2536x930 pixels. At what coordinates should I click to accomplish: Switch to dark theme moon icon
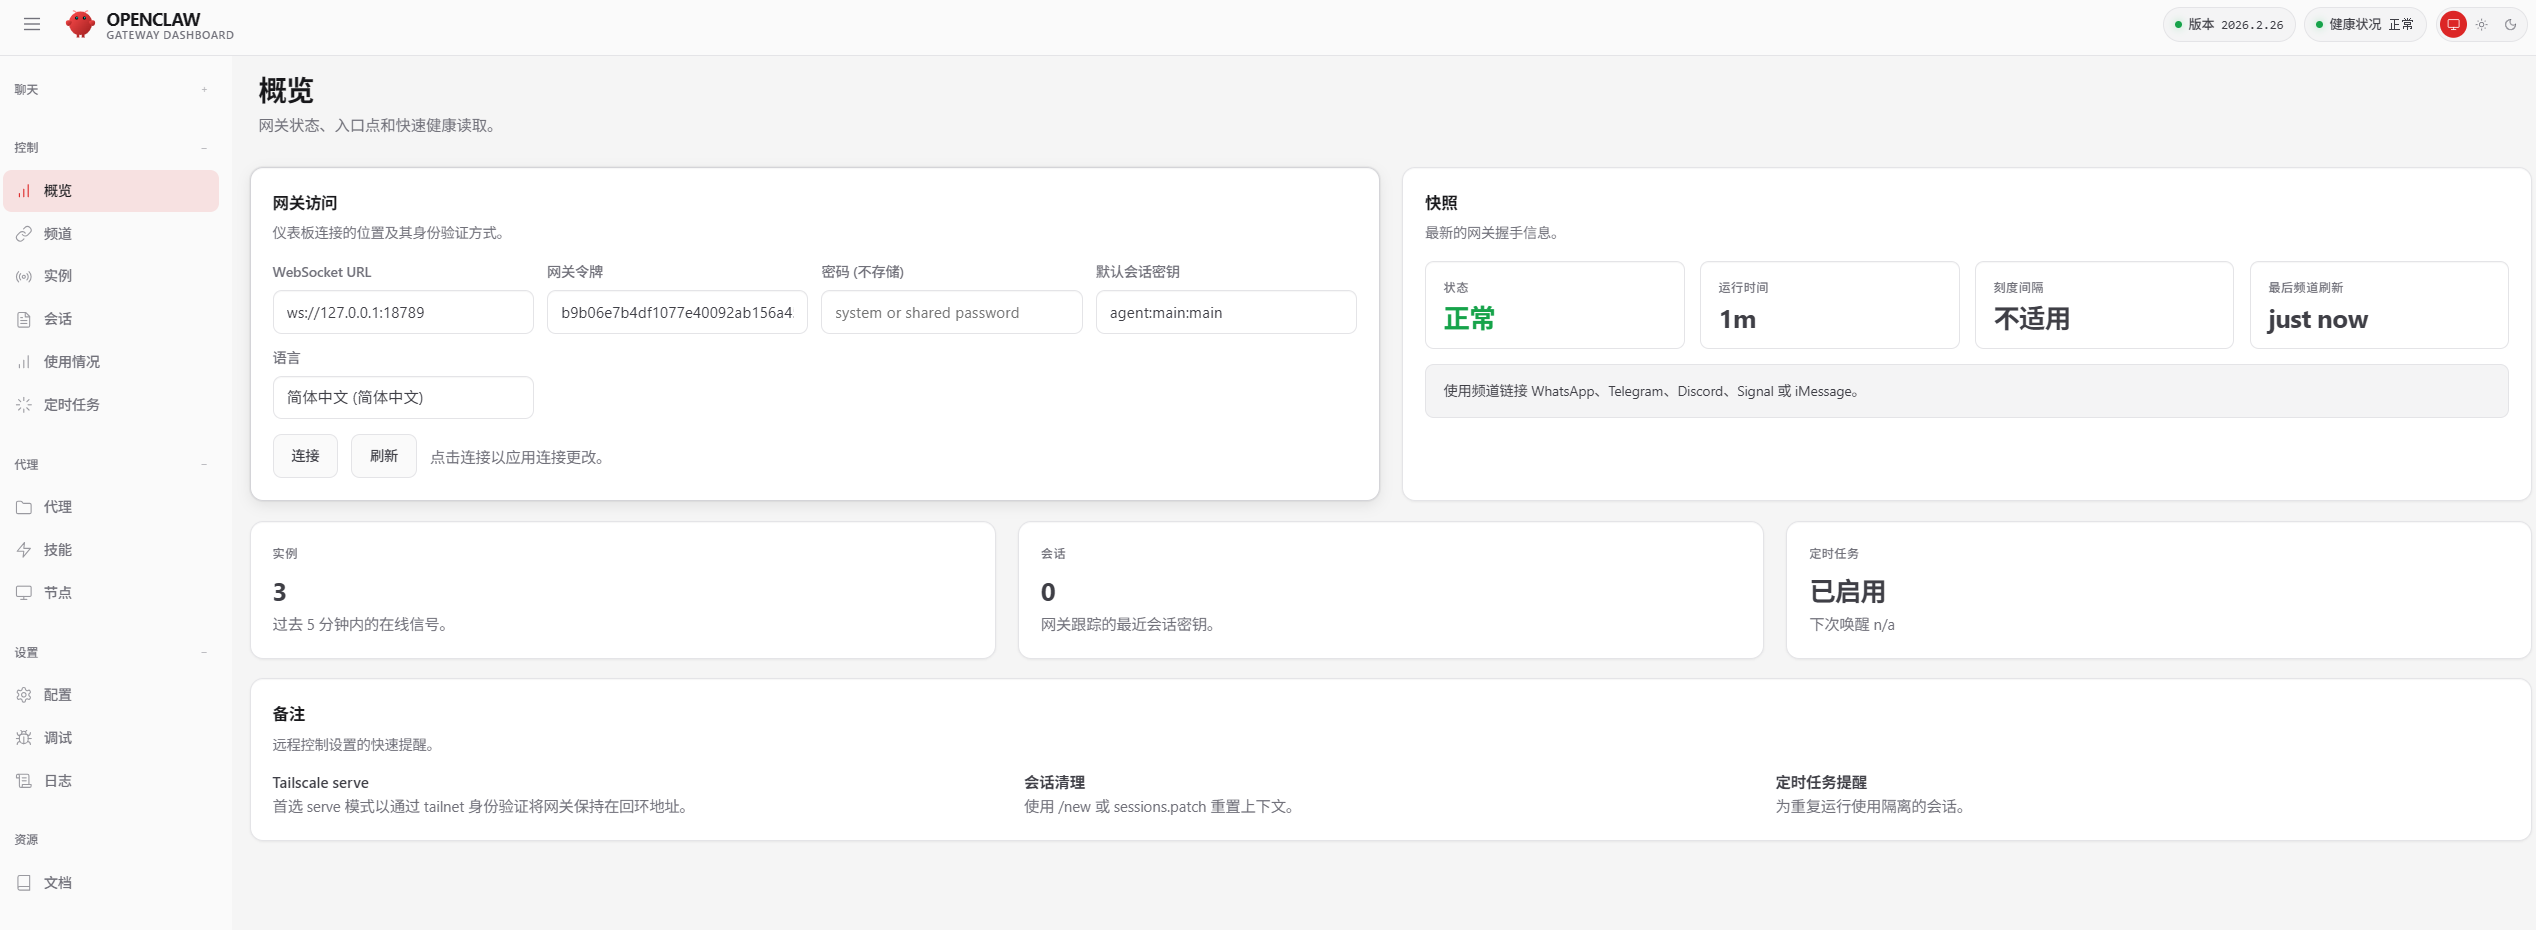coord(2510,25)
